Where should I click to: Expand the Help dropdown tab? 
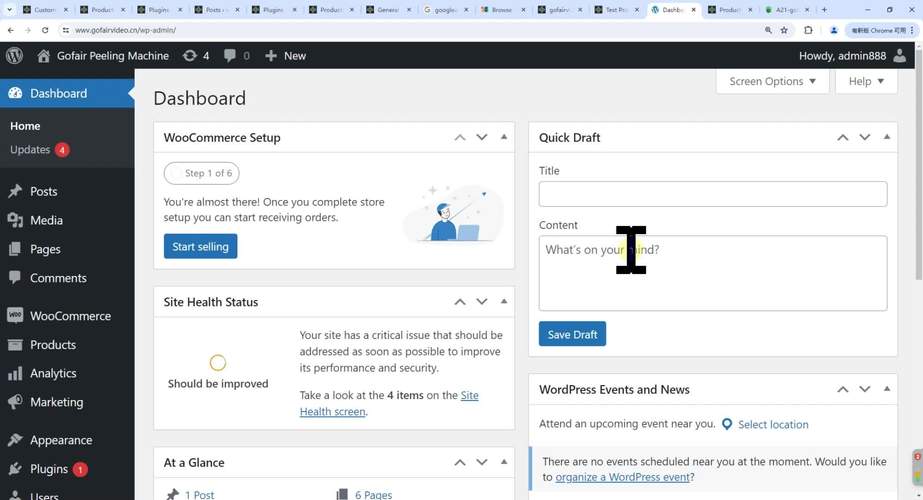pyautogui.click(x=866, y=81)
